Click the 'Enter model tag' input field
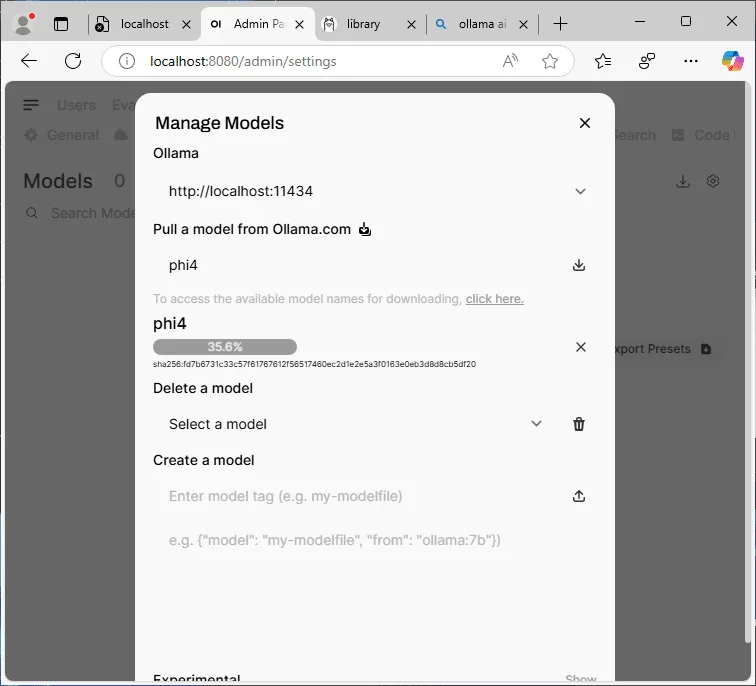 coord(359,496)
